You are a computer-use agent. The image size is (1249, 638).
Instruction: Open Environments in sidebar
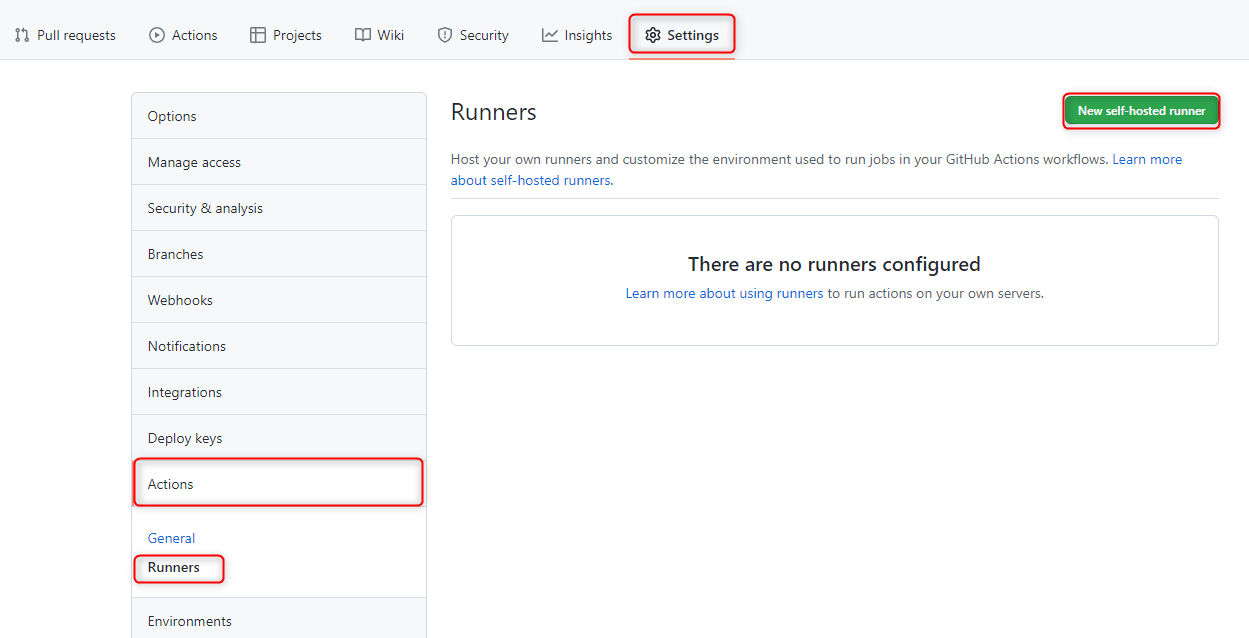pos(279,620)
